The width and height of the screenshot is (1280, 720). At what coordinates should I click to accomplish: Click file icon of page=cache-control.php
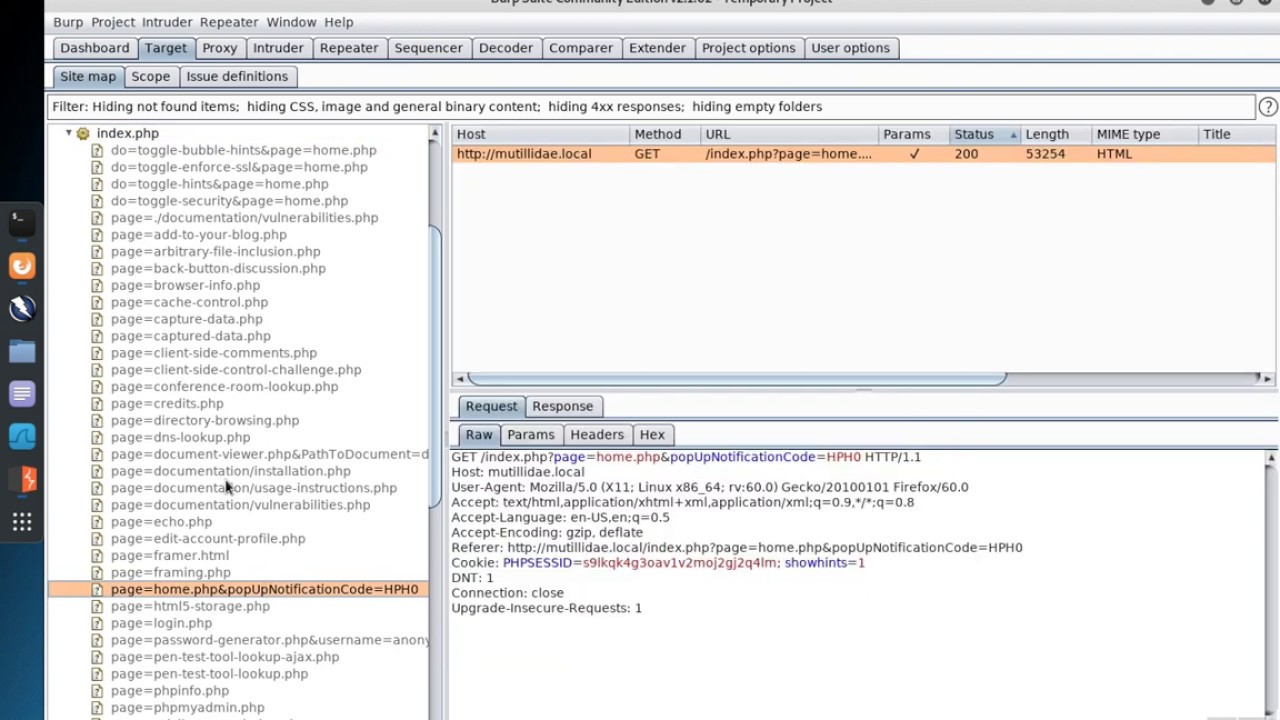click(97, 302)
